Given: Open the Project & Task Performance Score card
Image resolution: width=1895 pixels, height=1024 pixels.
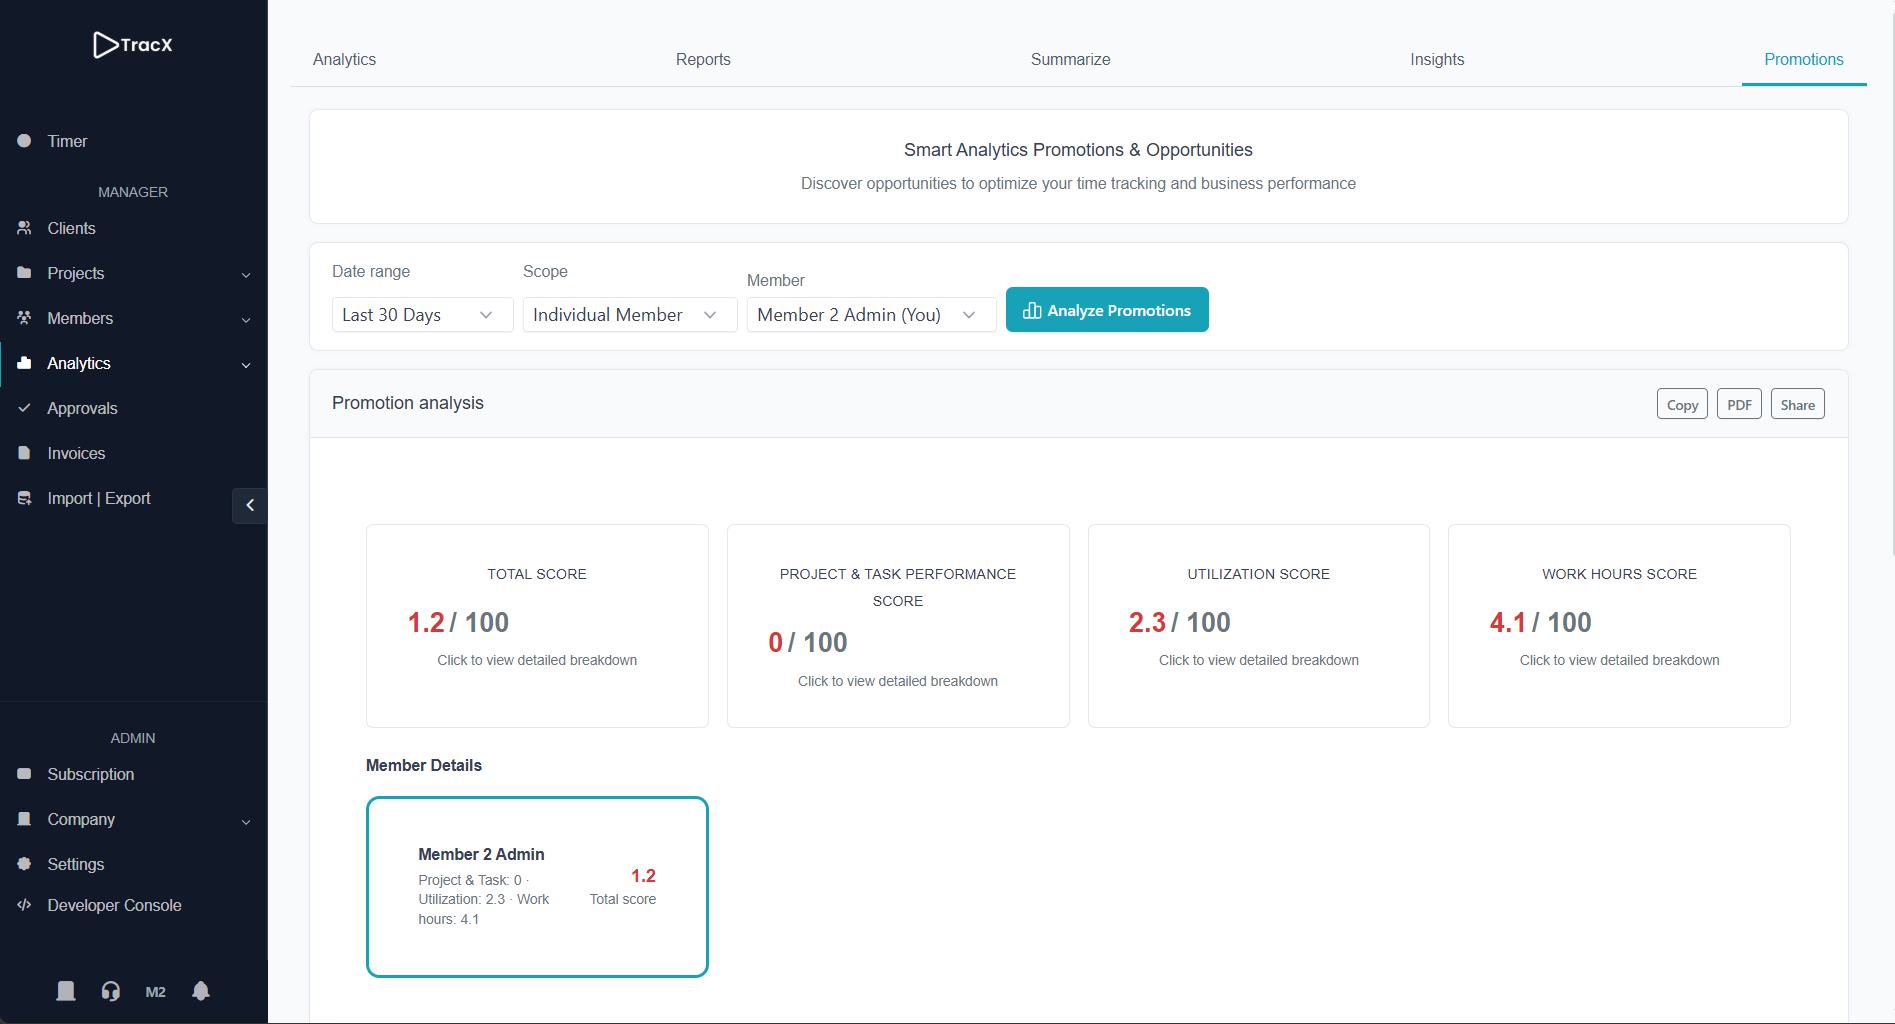Looking at the screenshot, I should click(x=898, y=626).
